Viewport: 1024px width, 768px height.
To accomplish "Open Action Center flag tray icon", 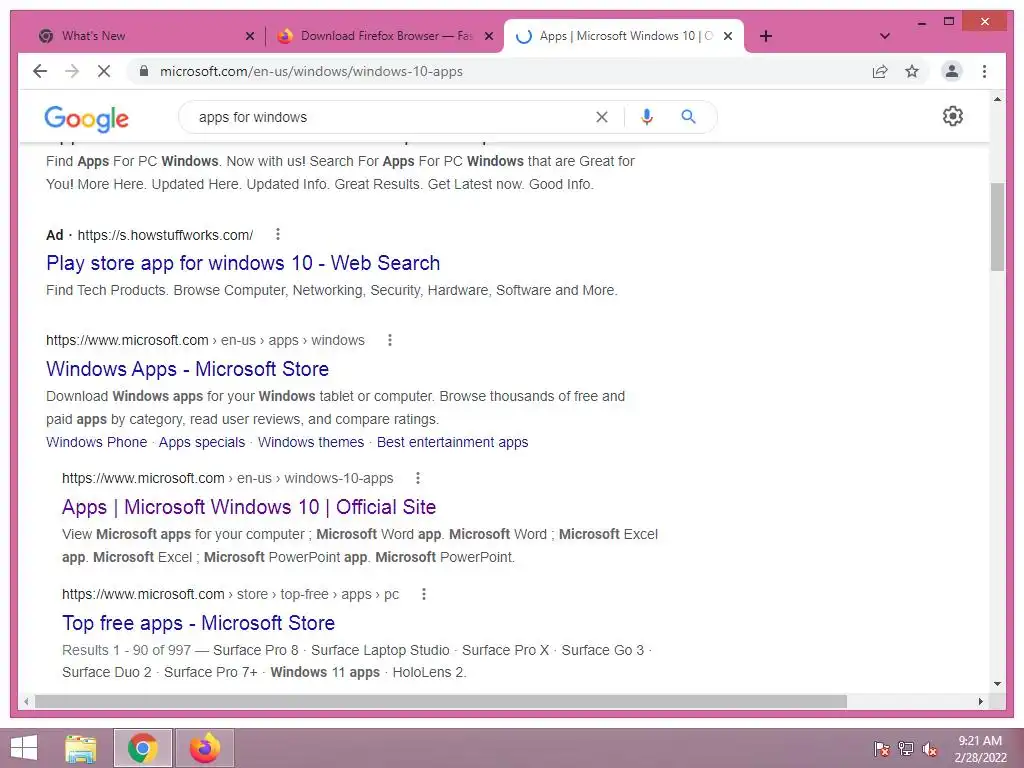I will click(x=882, y=748).
